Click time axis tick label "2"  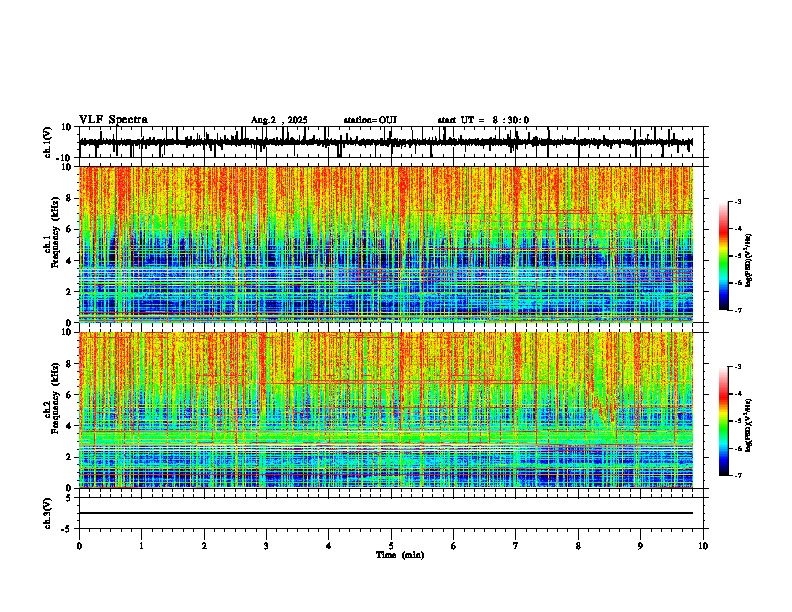(x=204, y=546)
